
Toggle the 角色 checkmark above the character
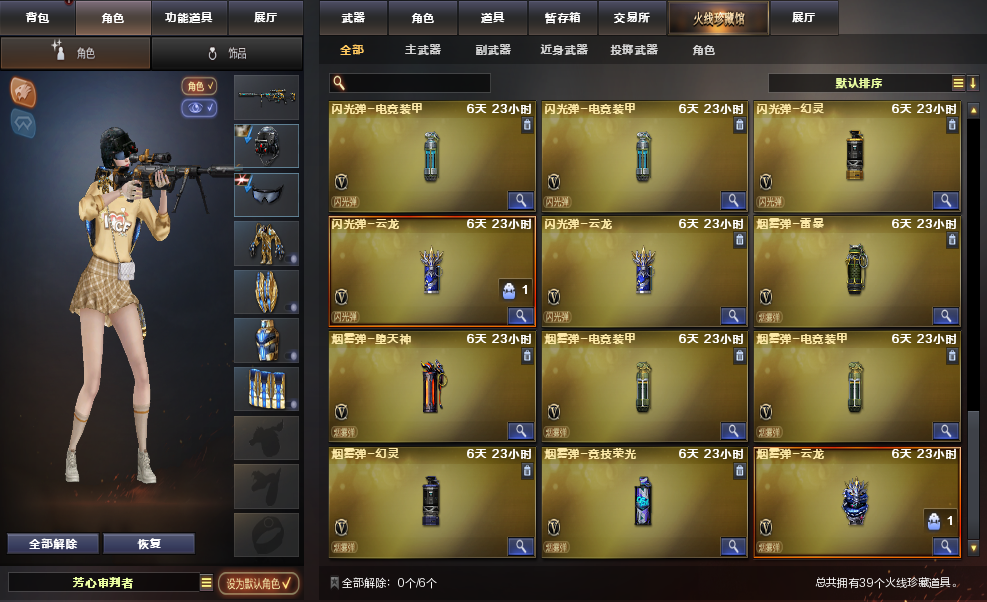[x=200, y=86]
